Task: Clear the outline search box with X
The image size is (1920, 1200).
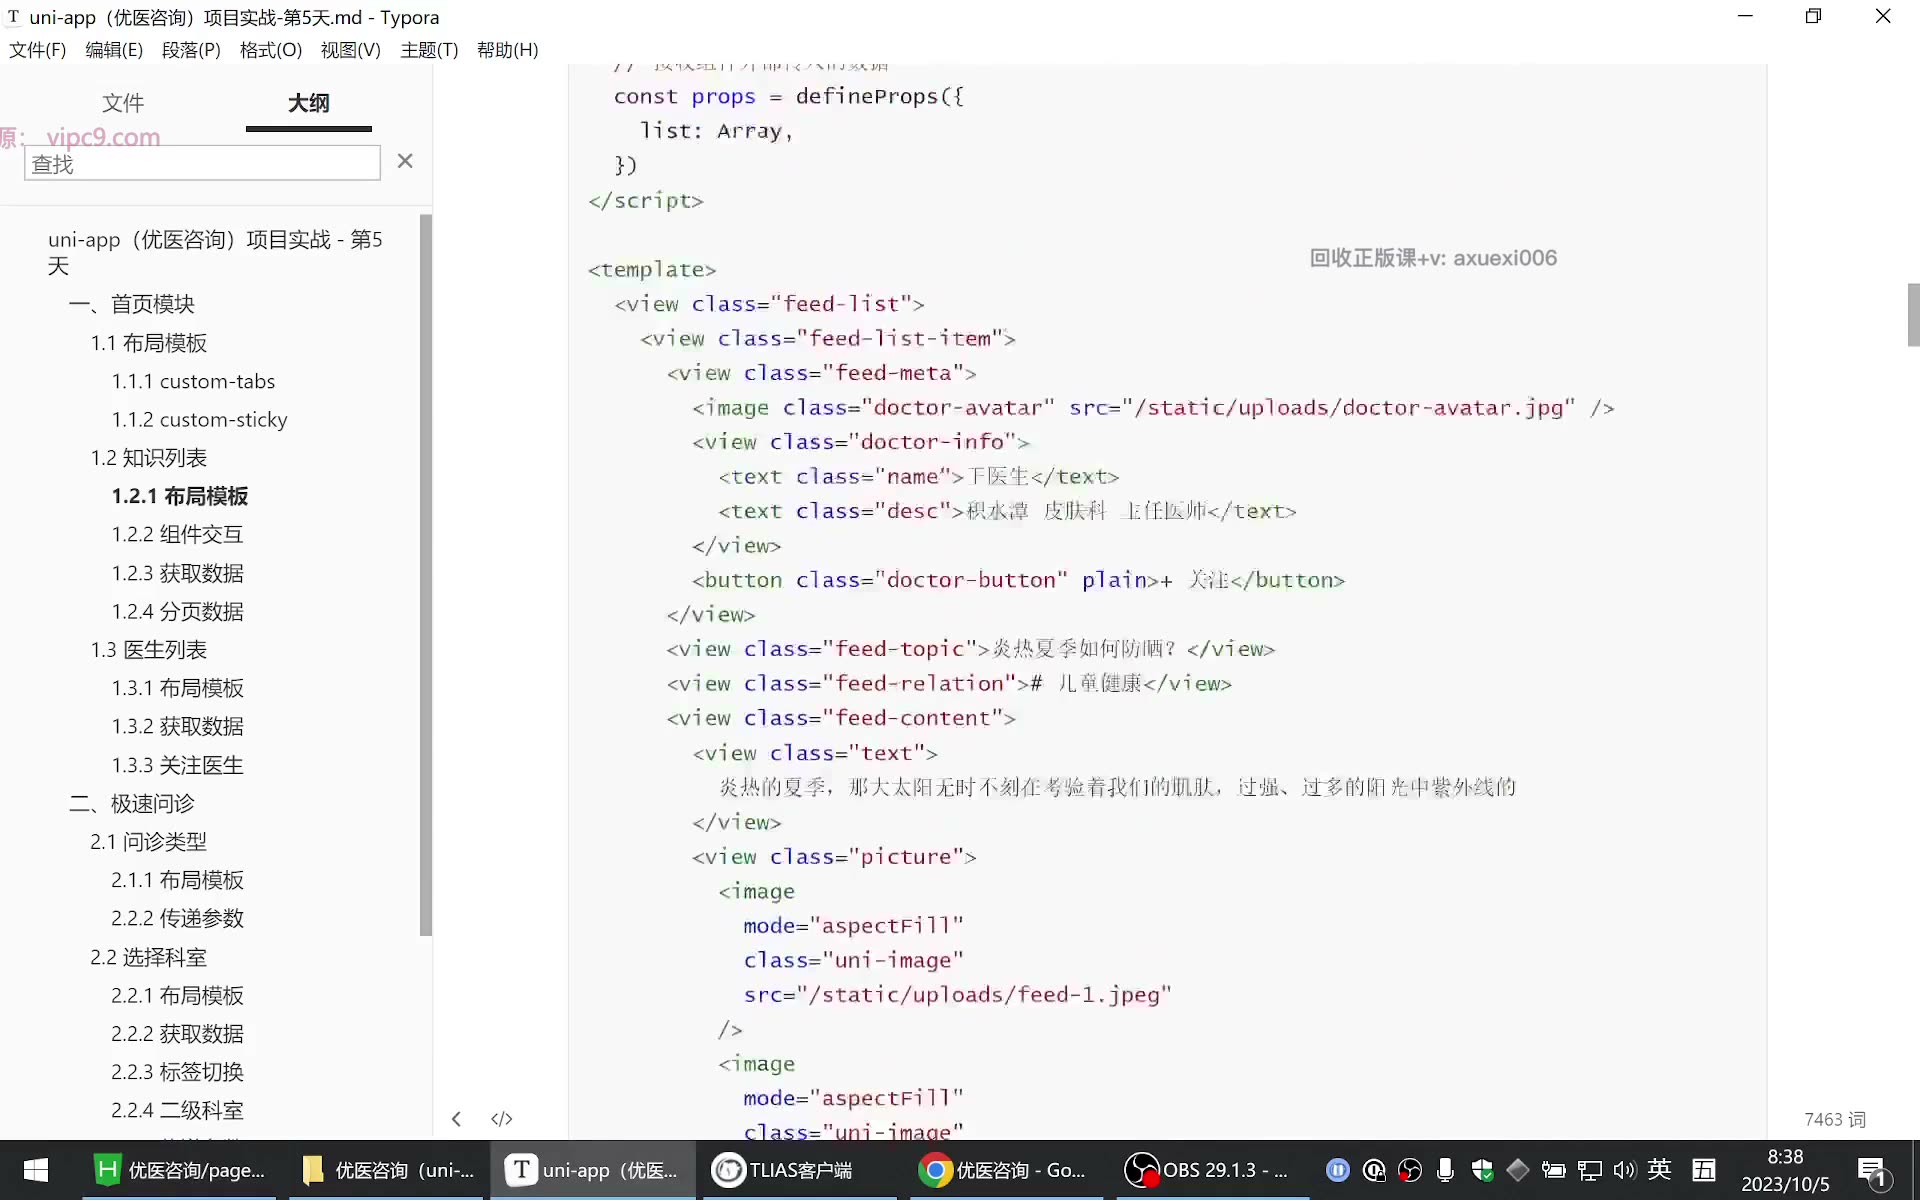Action: click(405, 161)
